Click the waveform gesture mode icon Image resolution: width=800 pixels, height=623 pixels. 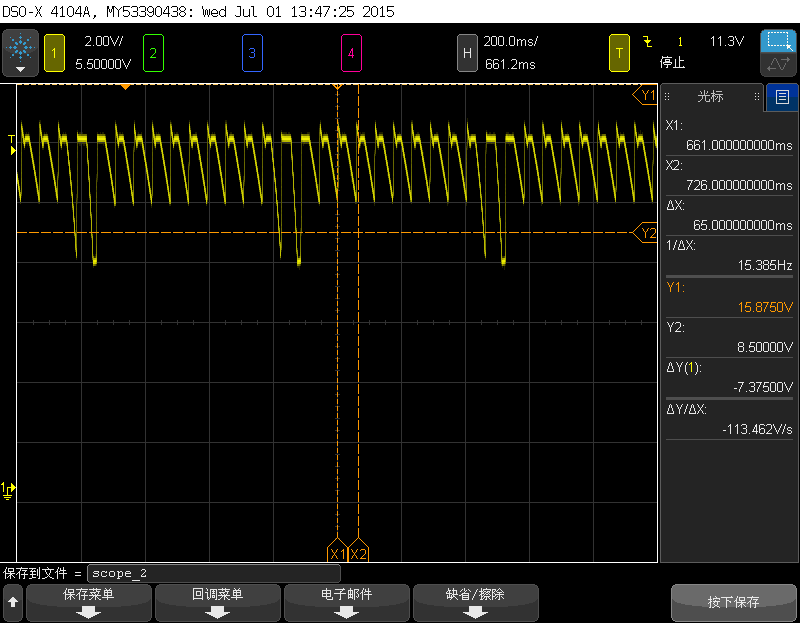point(778,65)
